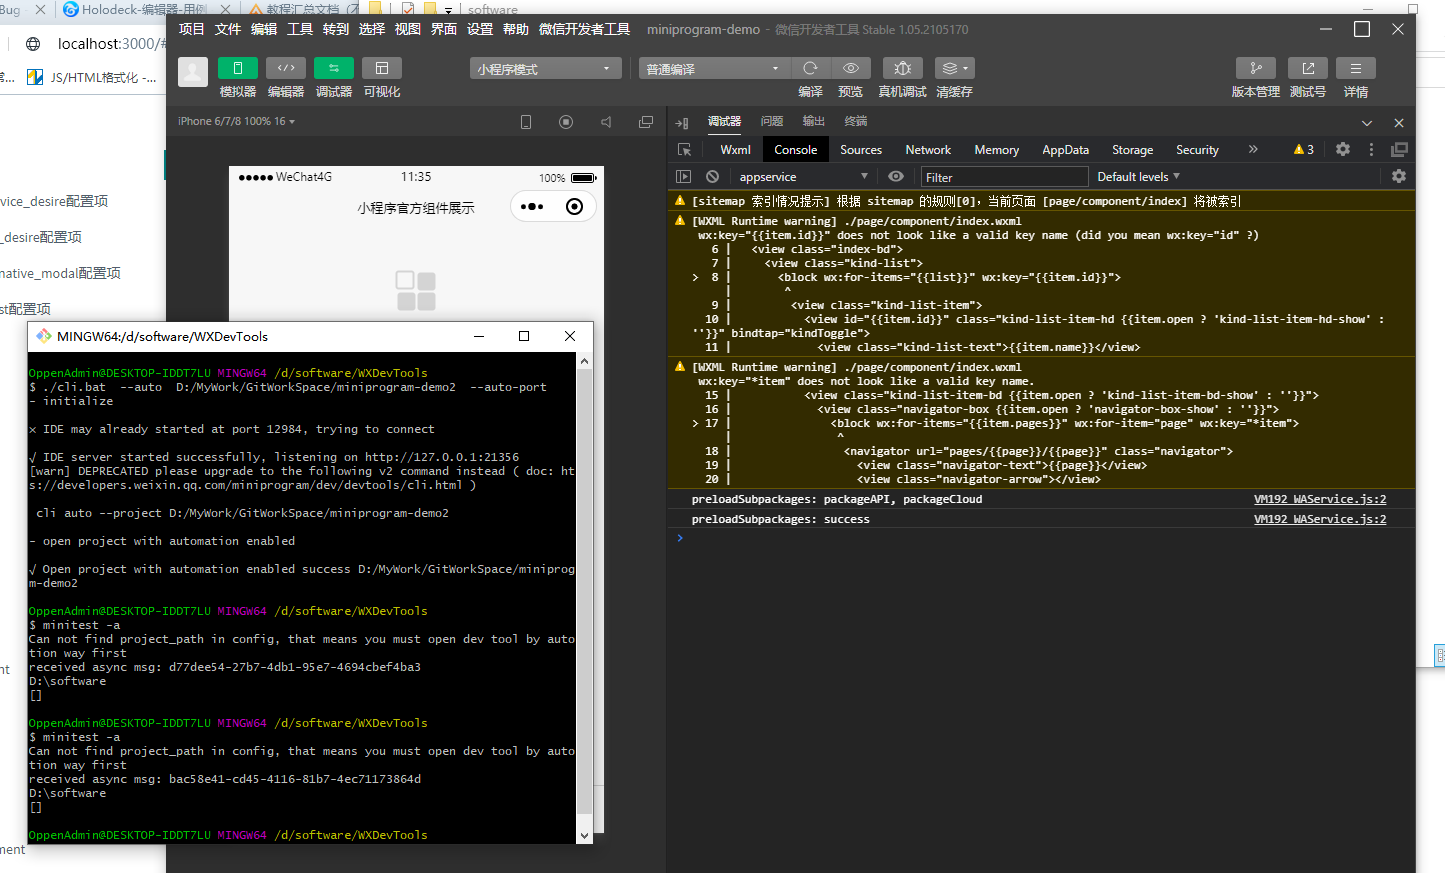Viewport: 1445px width, 873px height.
Task: Switch to the 输出 output tab
Action: tap(814, 122)
